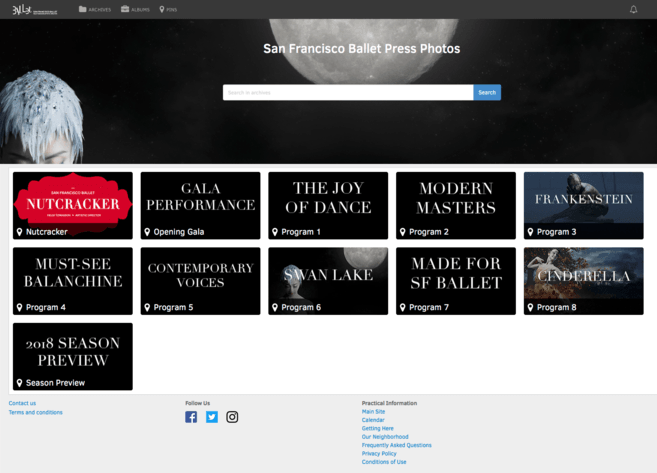The image size is (657, 473).
Task: Open the Pins menu item
Action: click(168, 9)
